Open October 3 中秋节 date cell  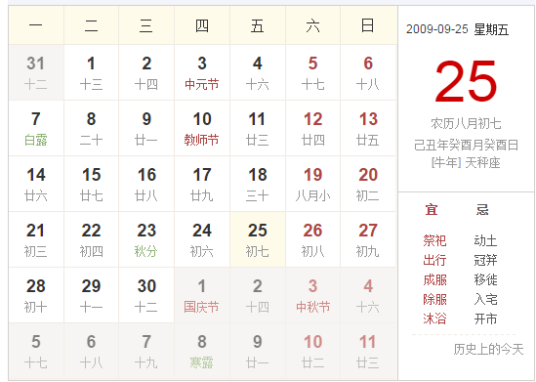[x=313, y=295]
